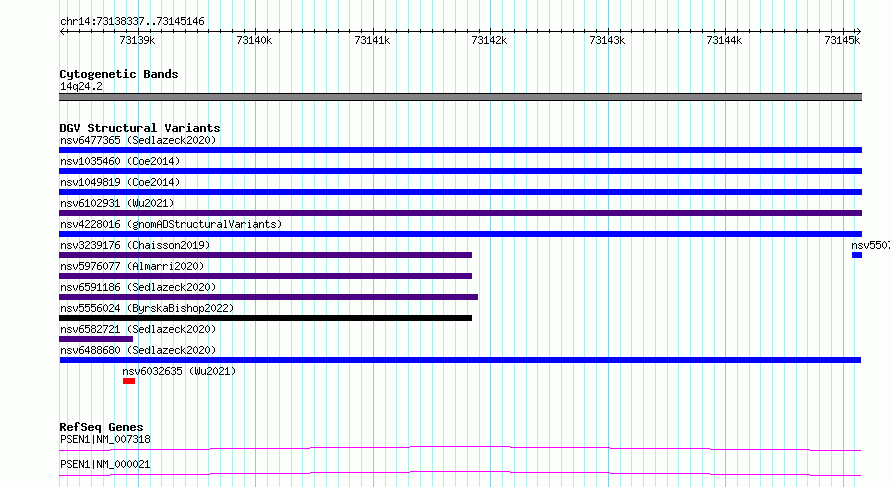Open the nsv1035460 (Coe2014) variant label
890x487 pixels.
coord(120,161)
